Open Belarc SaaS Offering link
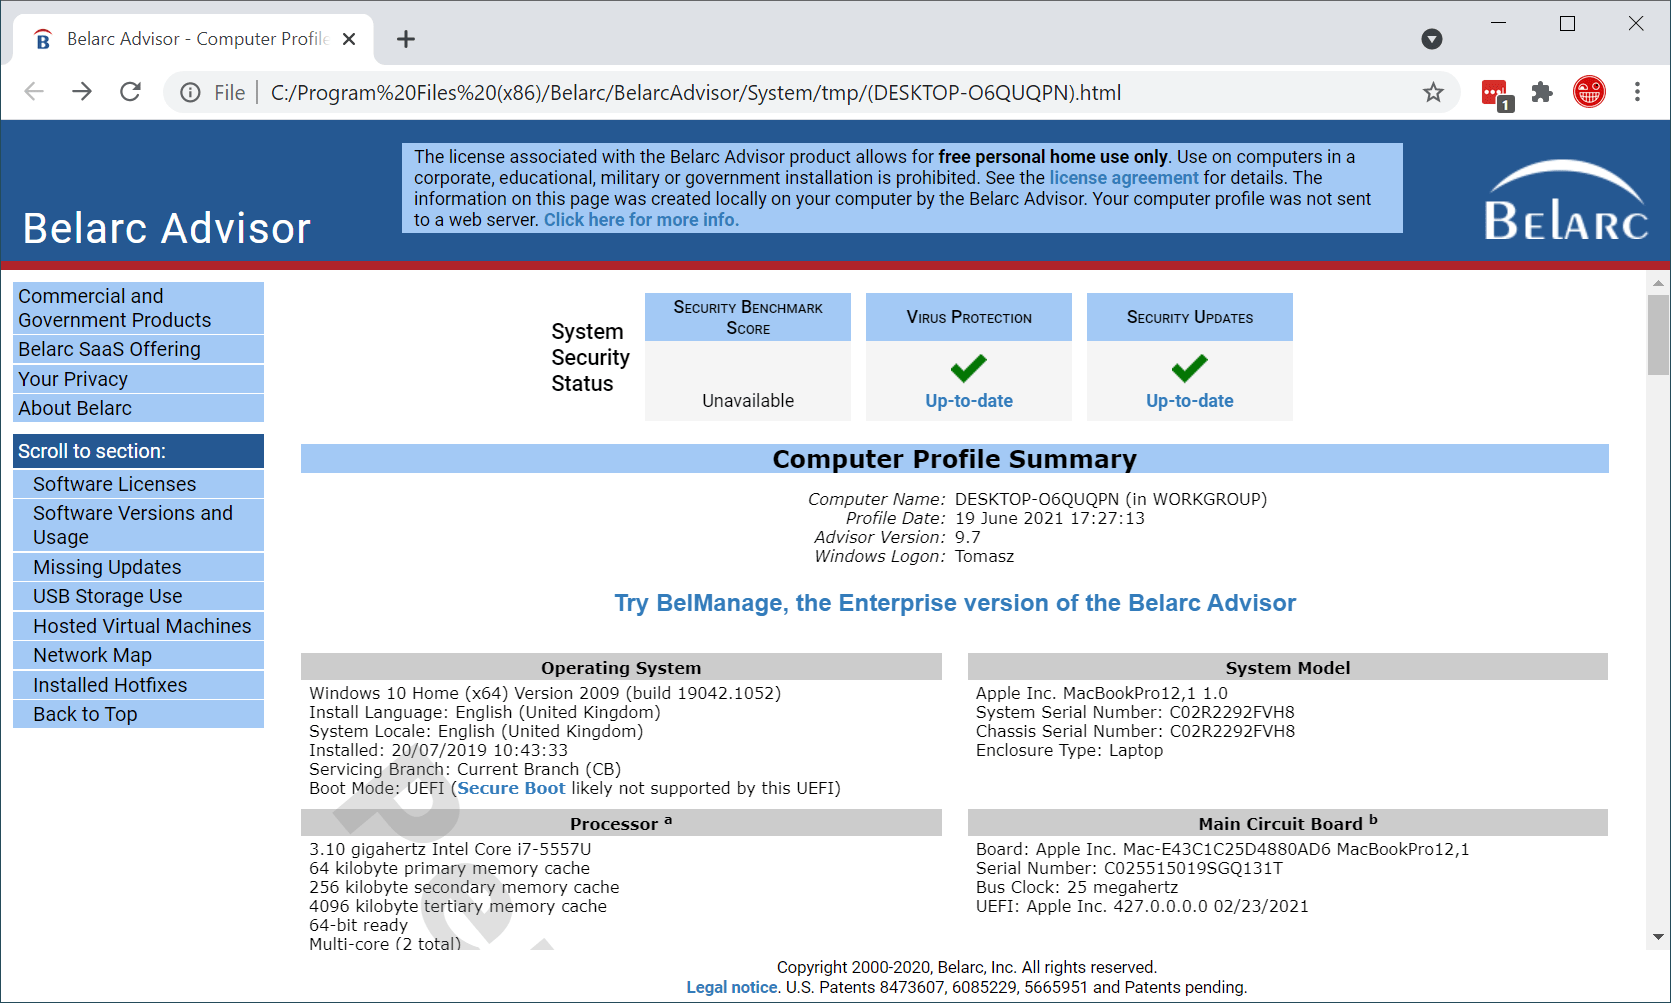Image resolution: width=1671 pixels, height=1003 pixels. pos(138,349)
